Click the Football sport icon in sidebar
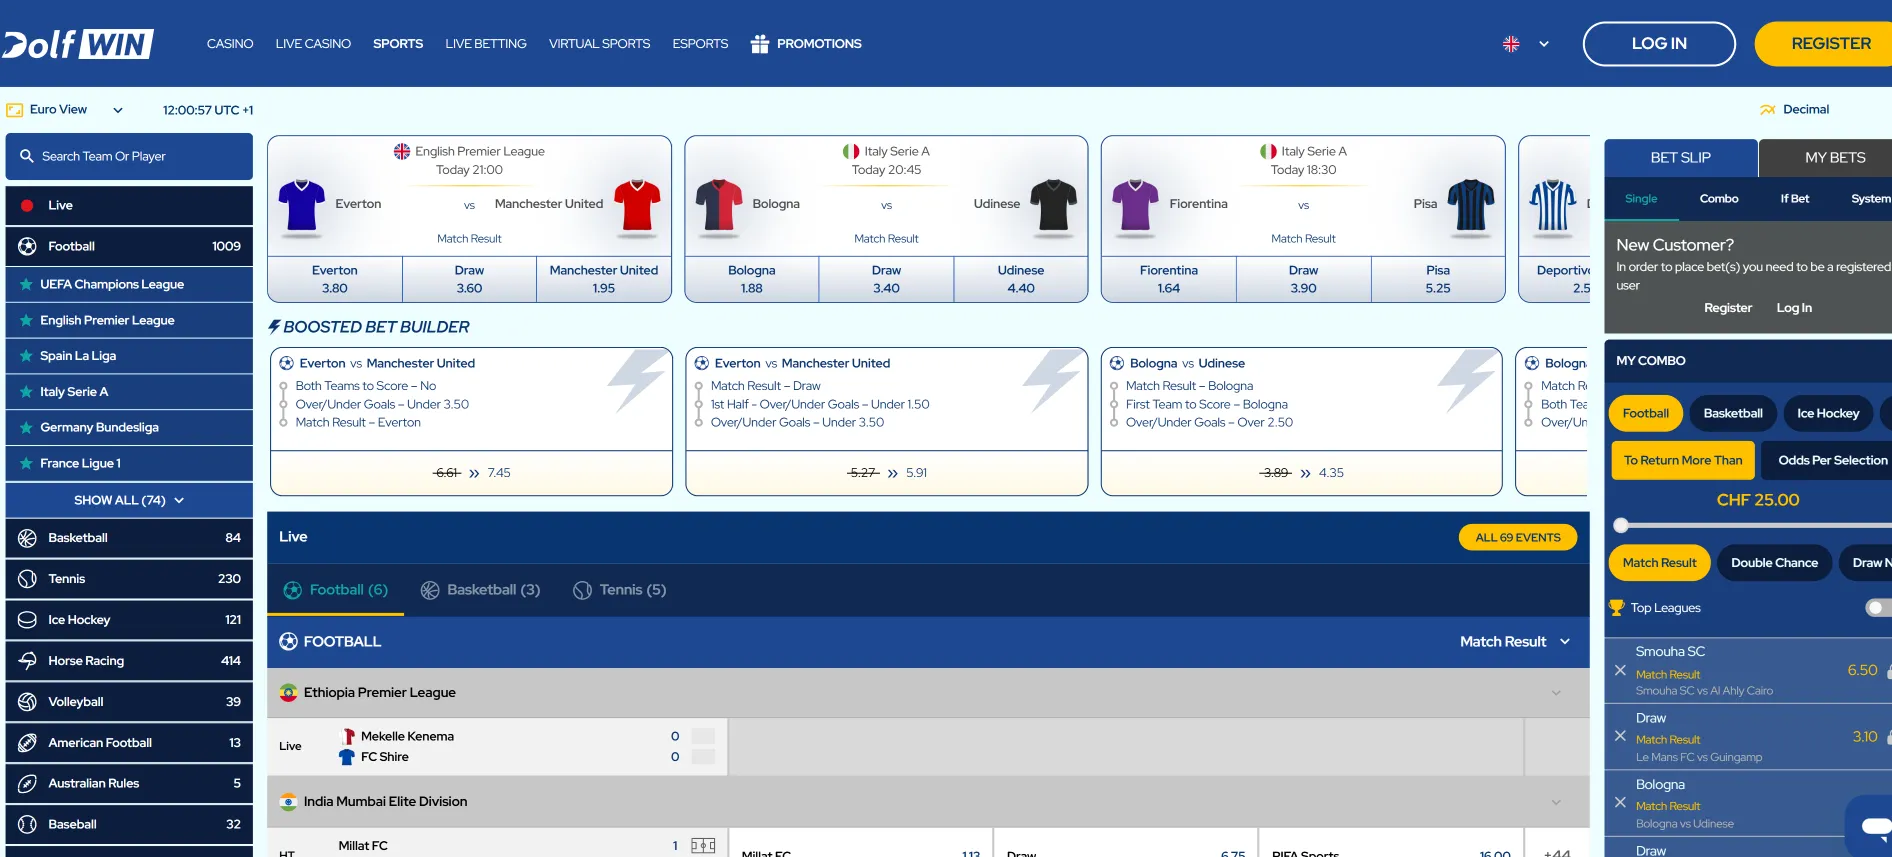Viewport: 1892px width, 857px height. [27, 246]
